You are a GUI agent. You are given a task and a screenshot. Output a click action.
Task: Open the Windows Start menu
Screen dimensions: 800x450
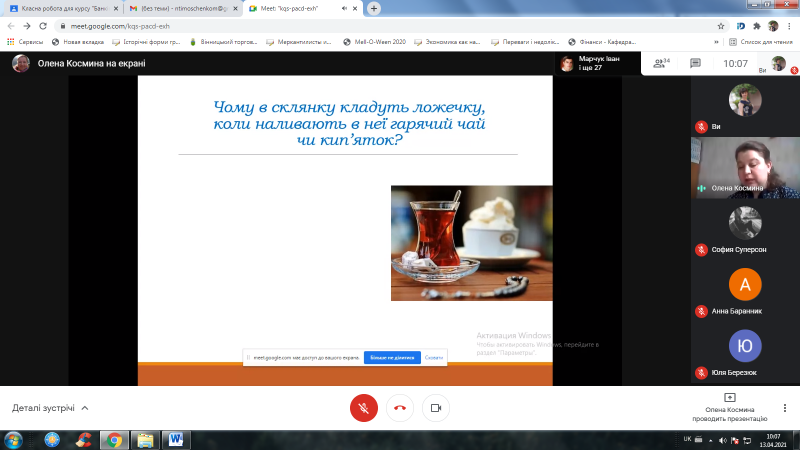click(13, 440)
